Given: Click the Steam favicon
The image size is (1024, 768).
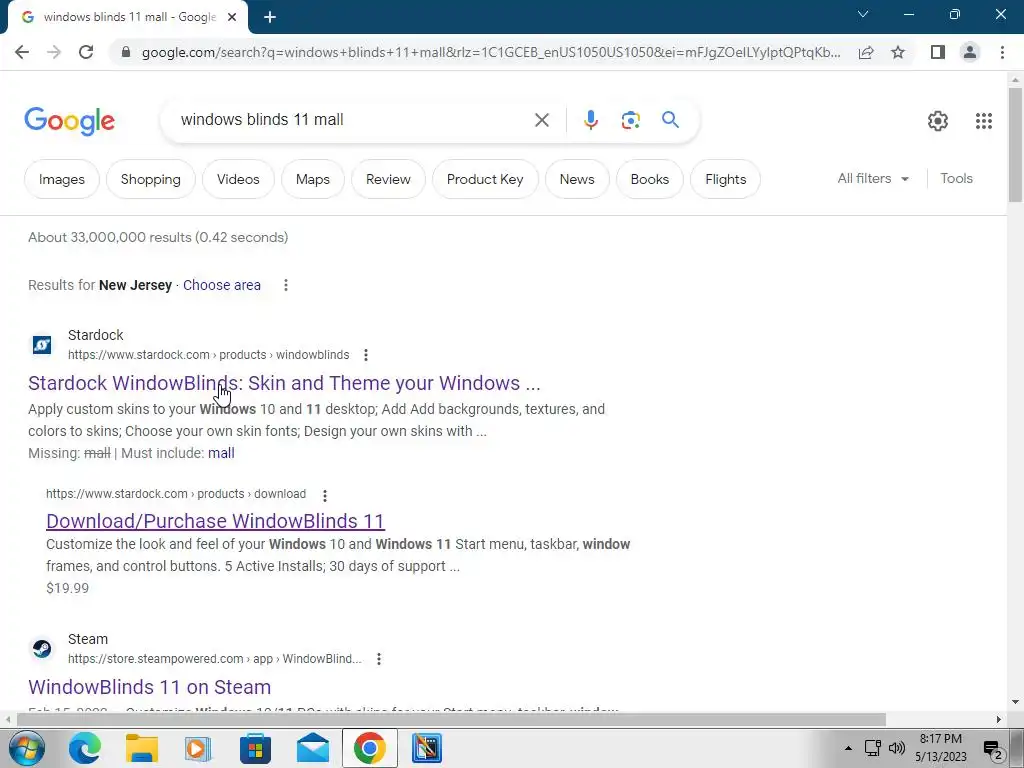Looking at the screenshot, I should [x=42, y=648].
